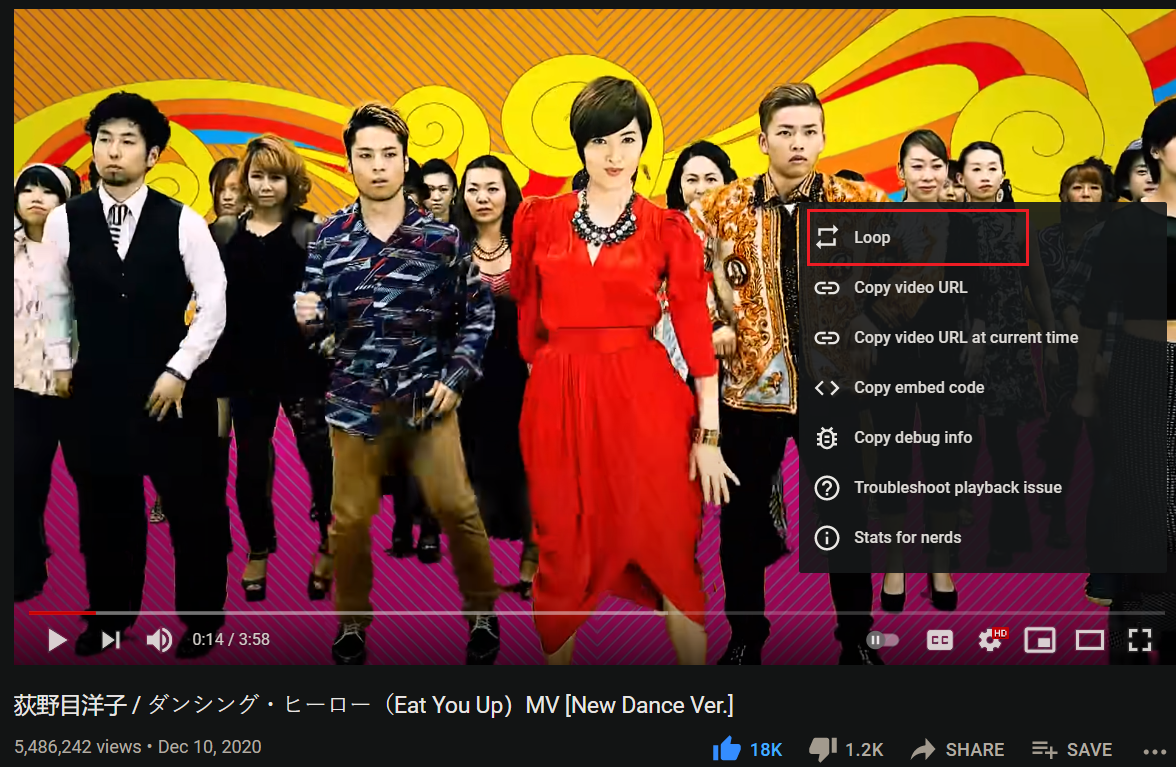Viewport: 1176px width, 767px height.
Task: Toggle autoplay on the player
Action: click(x=881, y=639)
